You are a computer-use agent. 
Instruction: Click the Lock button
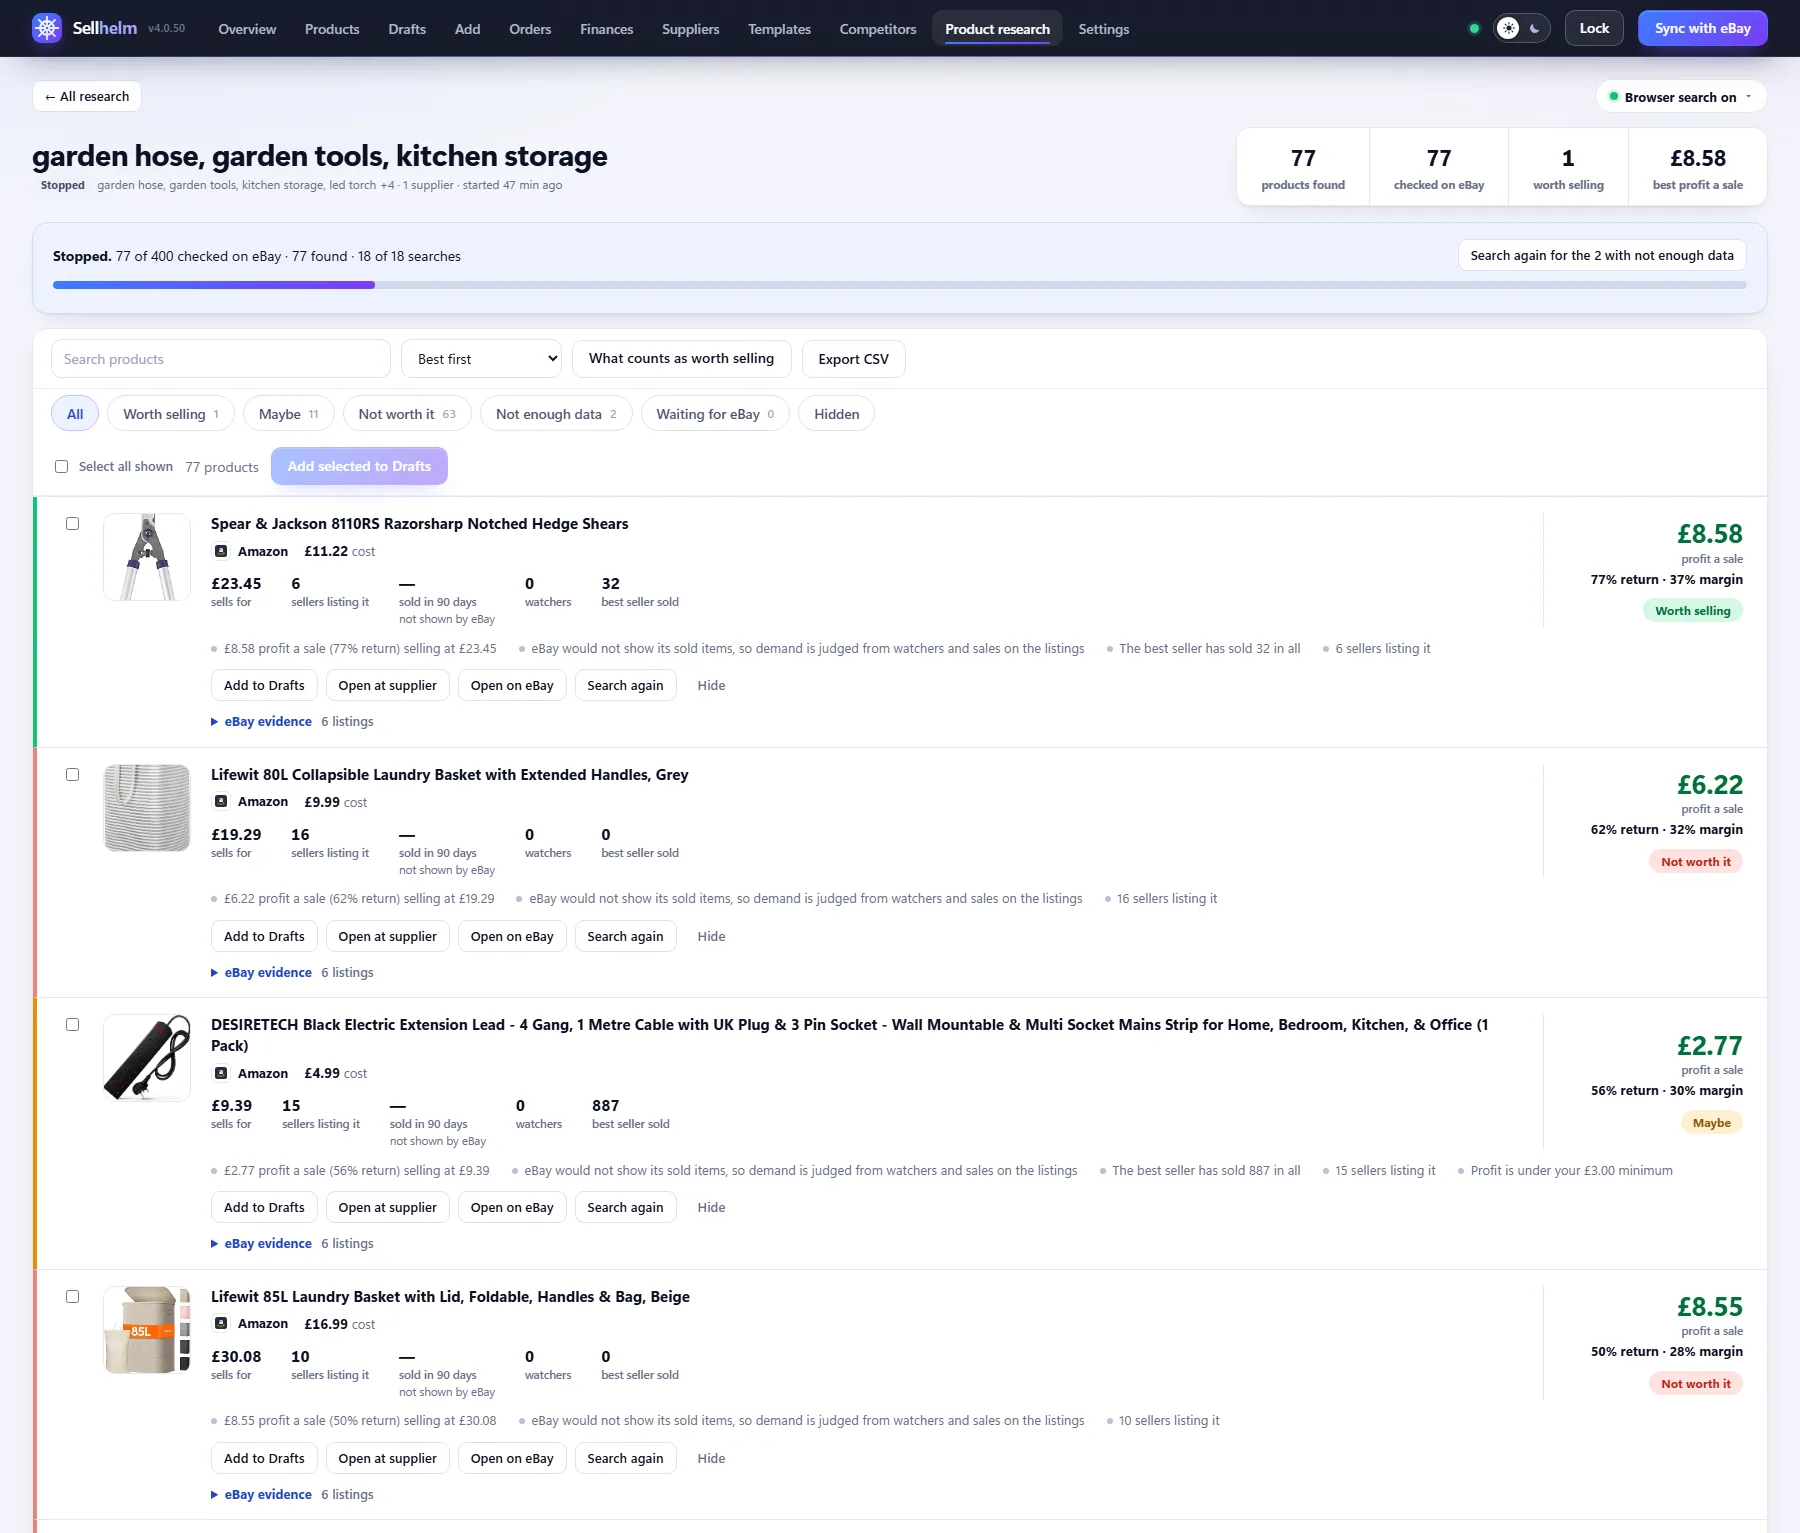[x=1594, y=28]
